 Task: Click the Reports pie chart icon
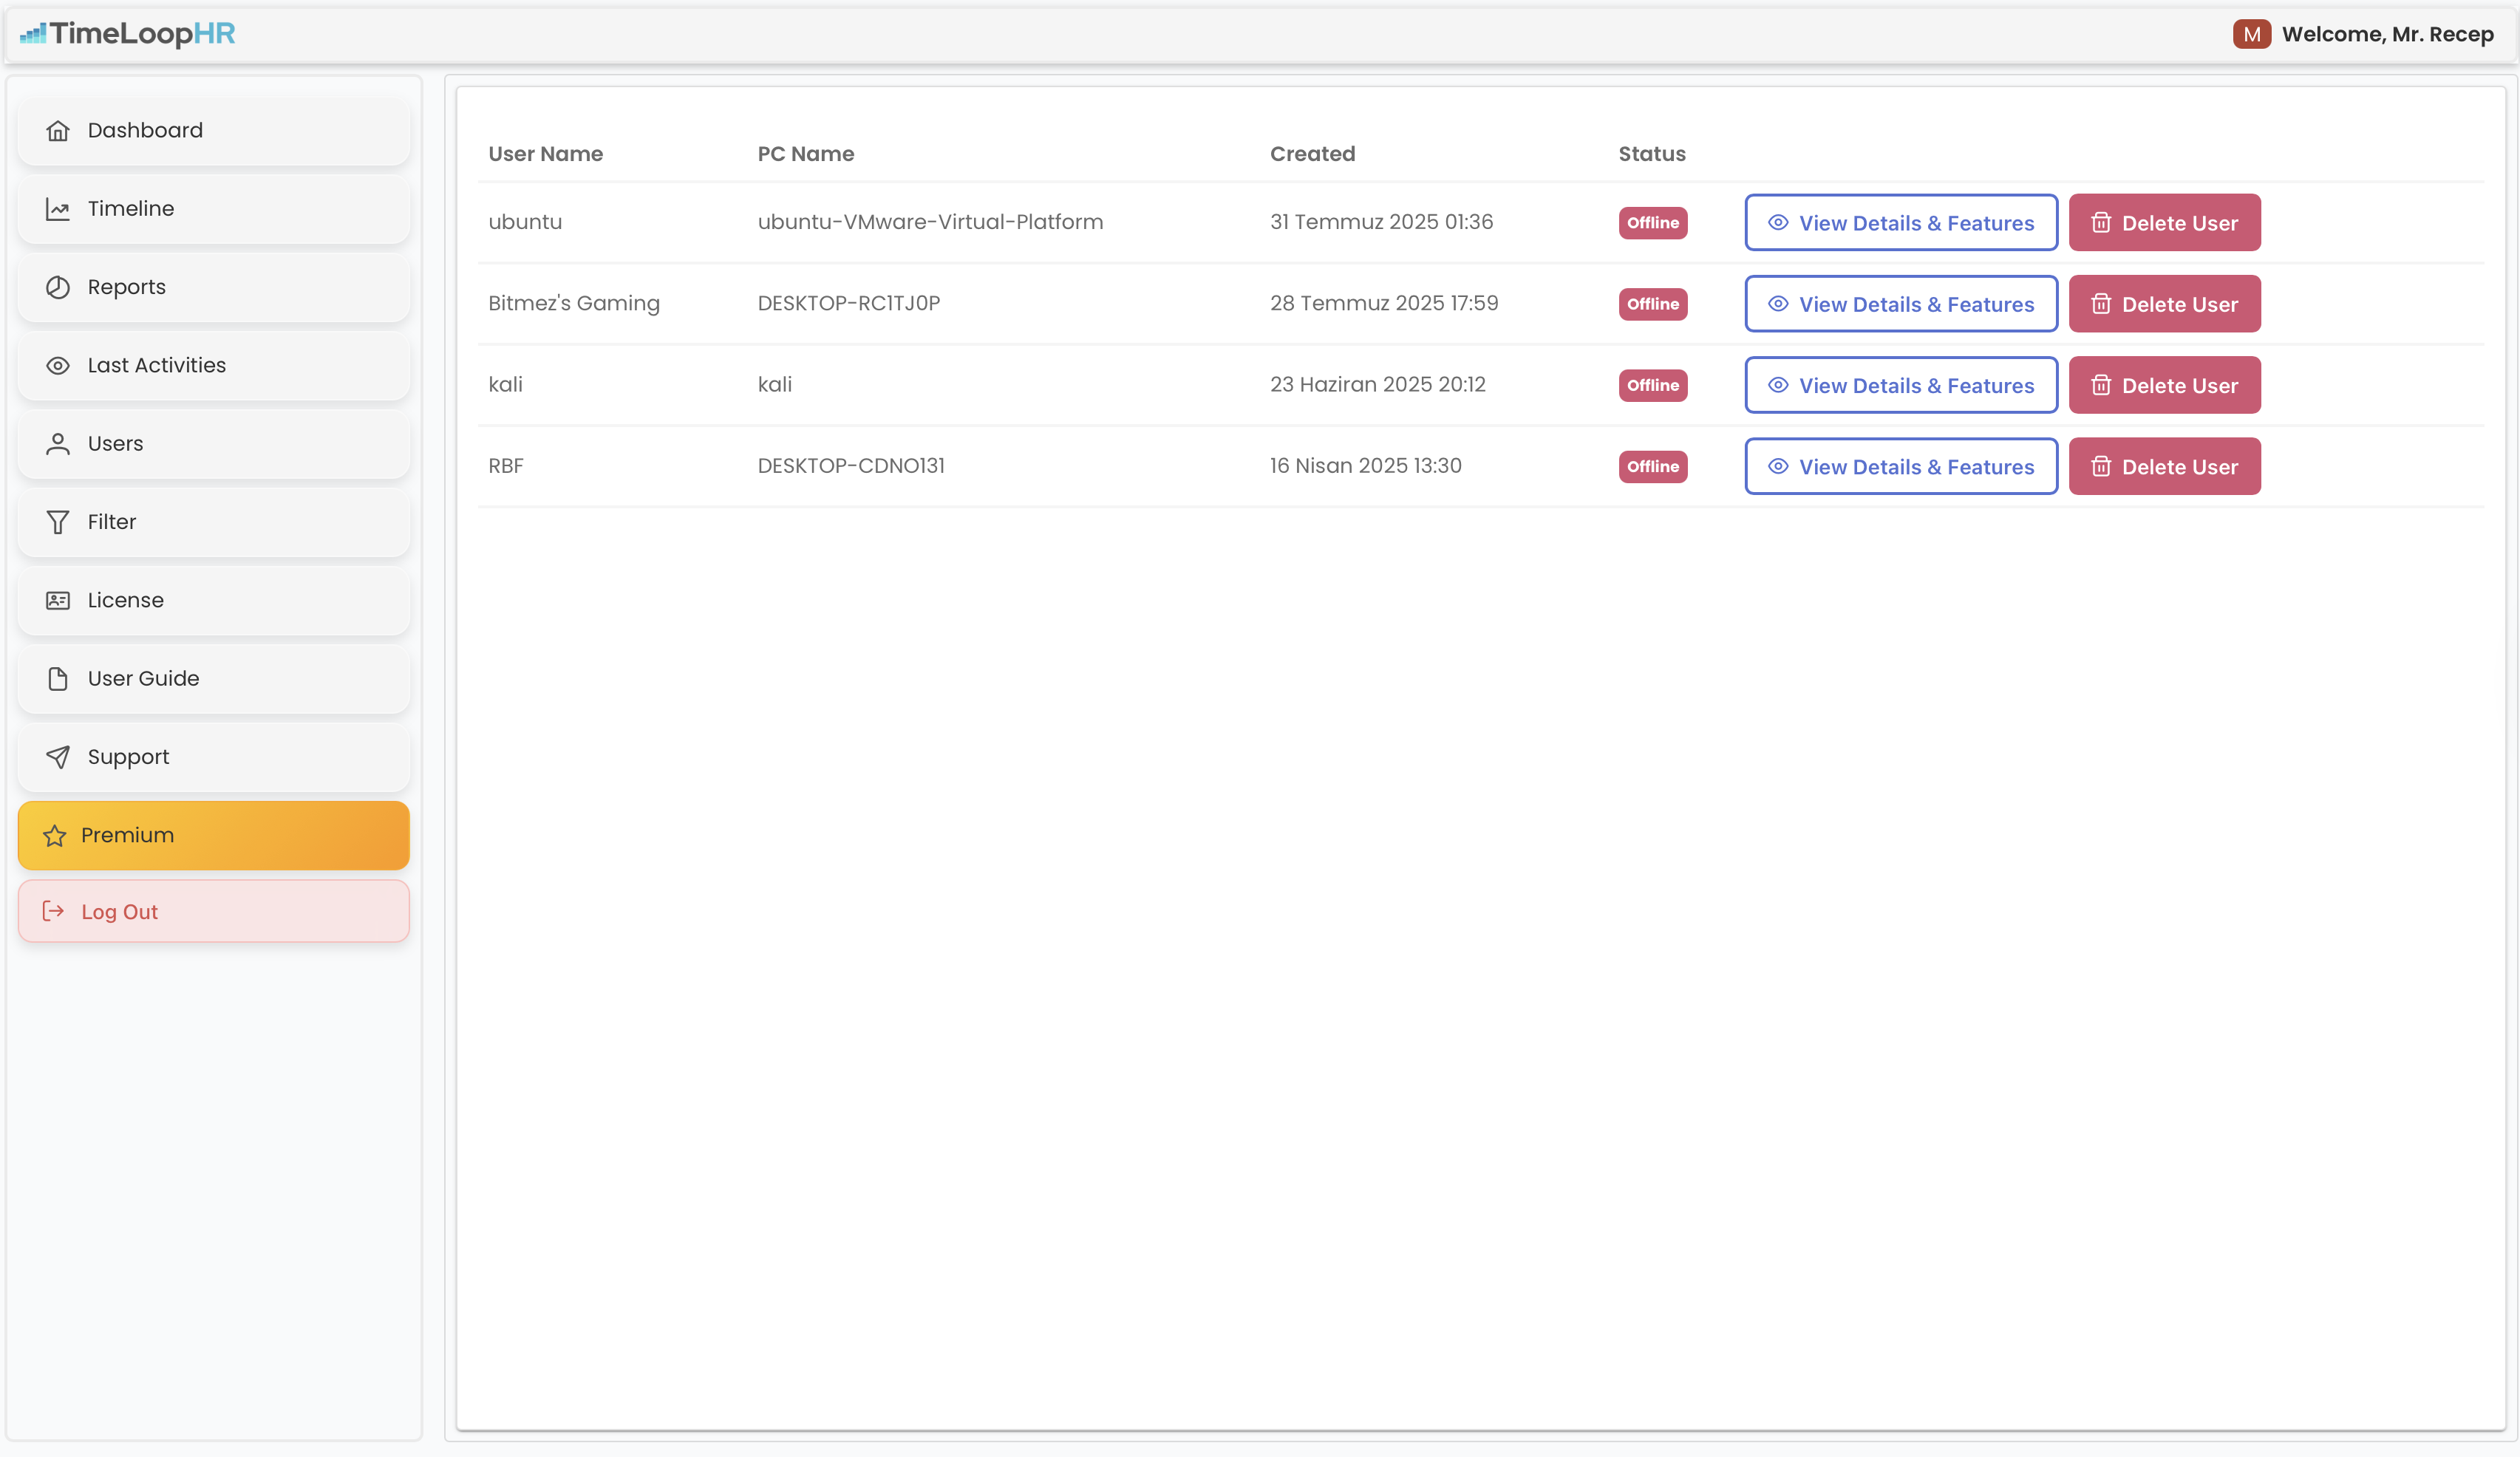click(58, 287)
